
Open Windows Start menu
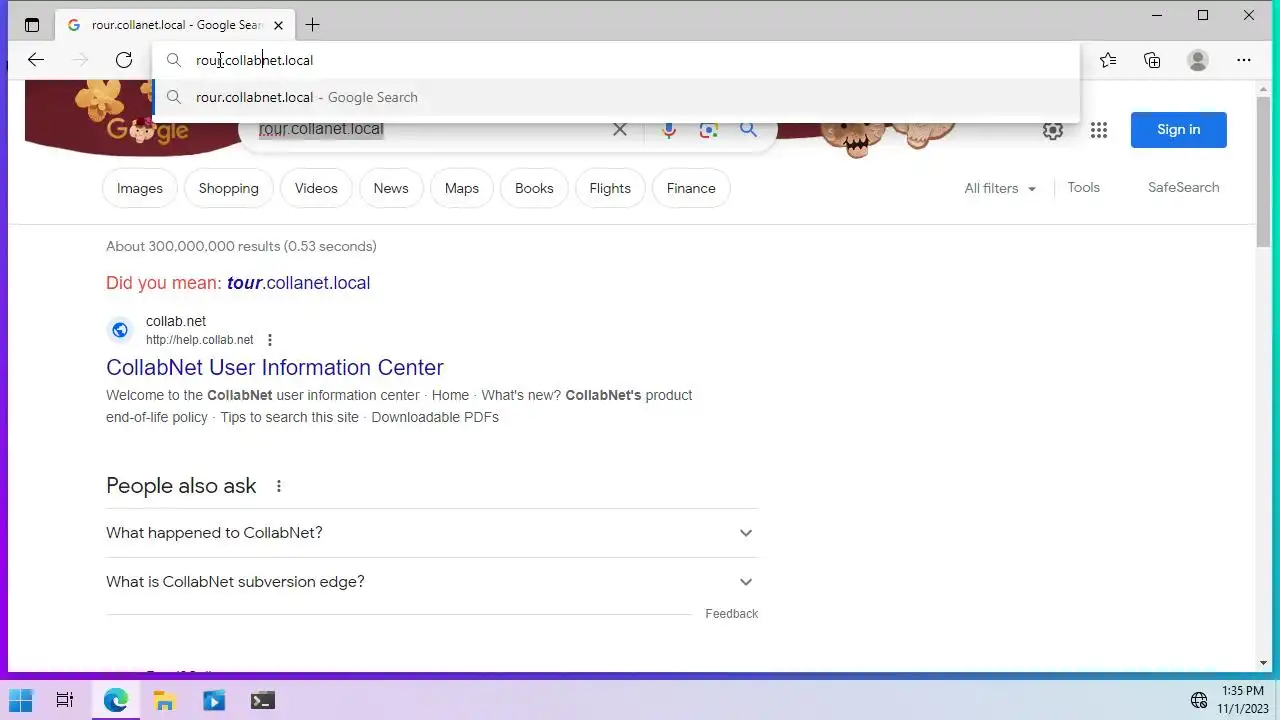click(20, 700)
